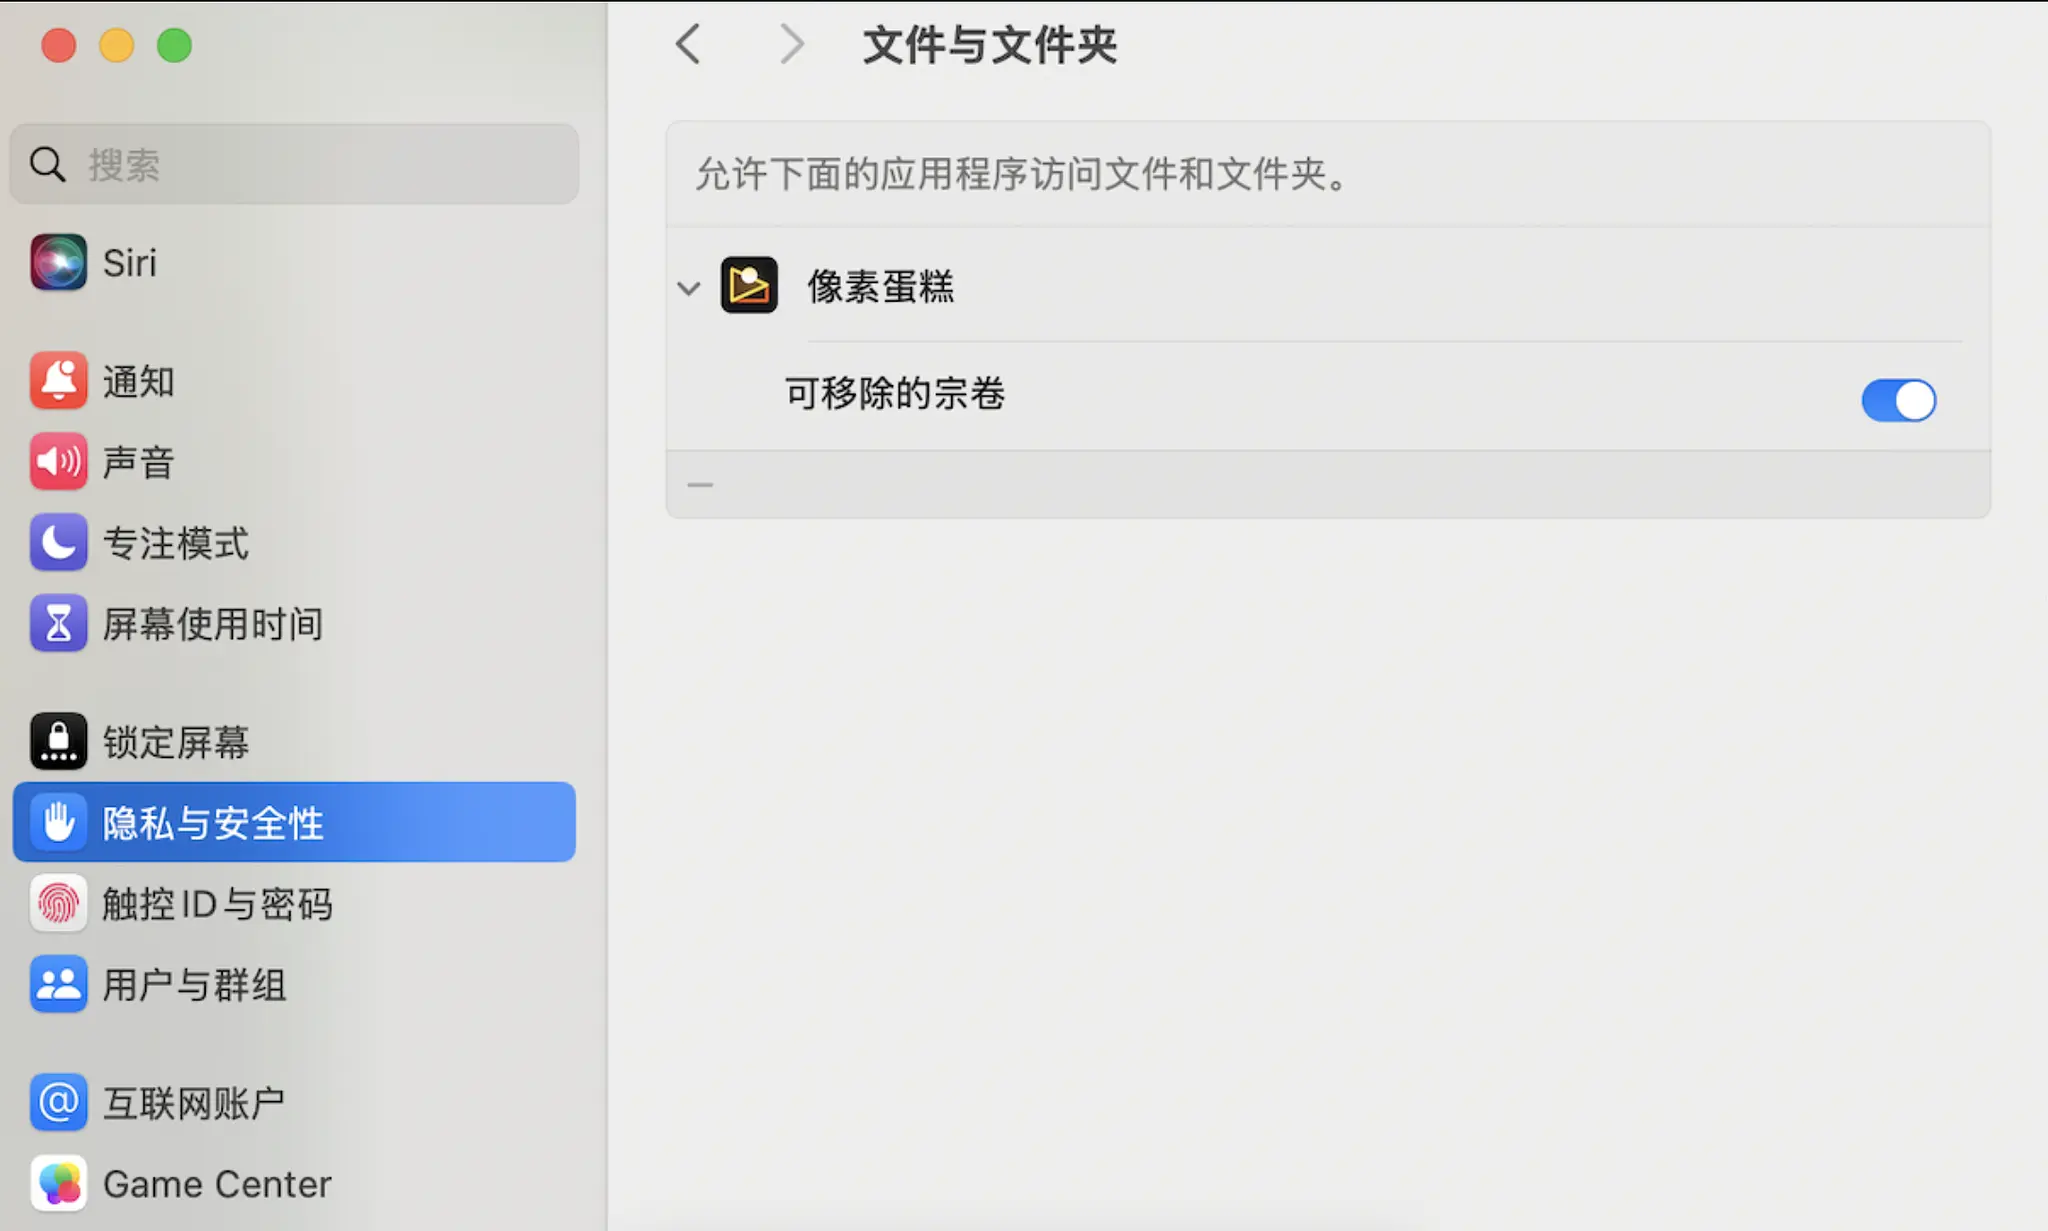This screenshot has width=2048, height=1231.
Task: Click the 像素蛋糕 app icon
Action: (749, 286)
